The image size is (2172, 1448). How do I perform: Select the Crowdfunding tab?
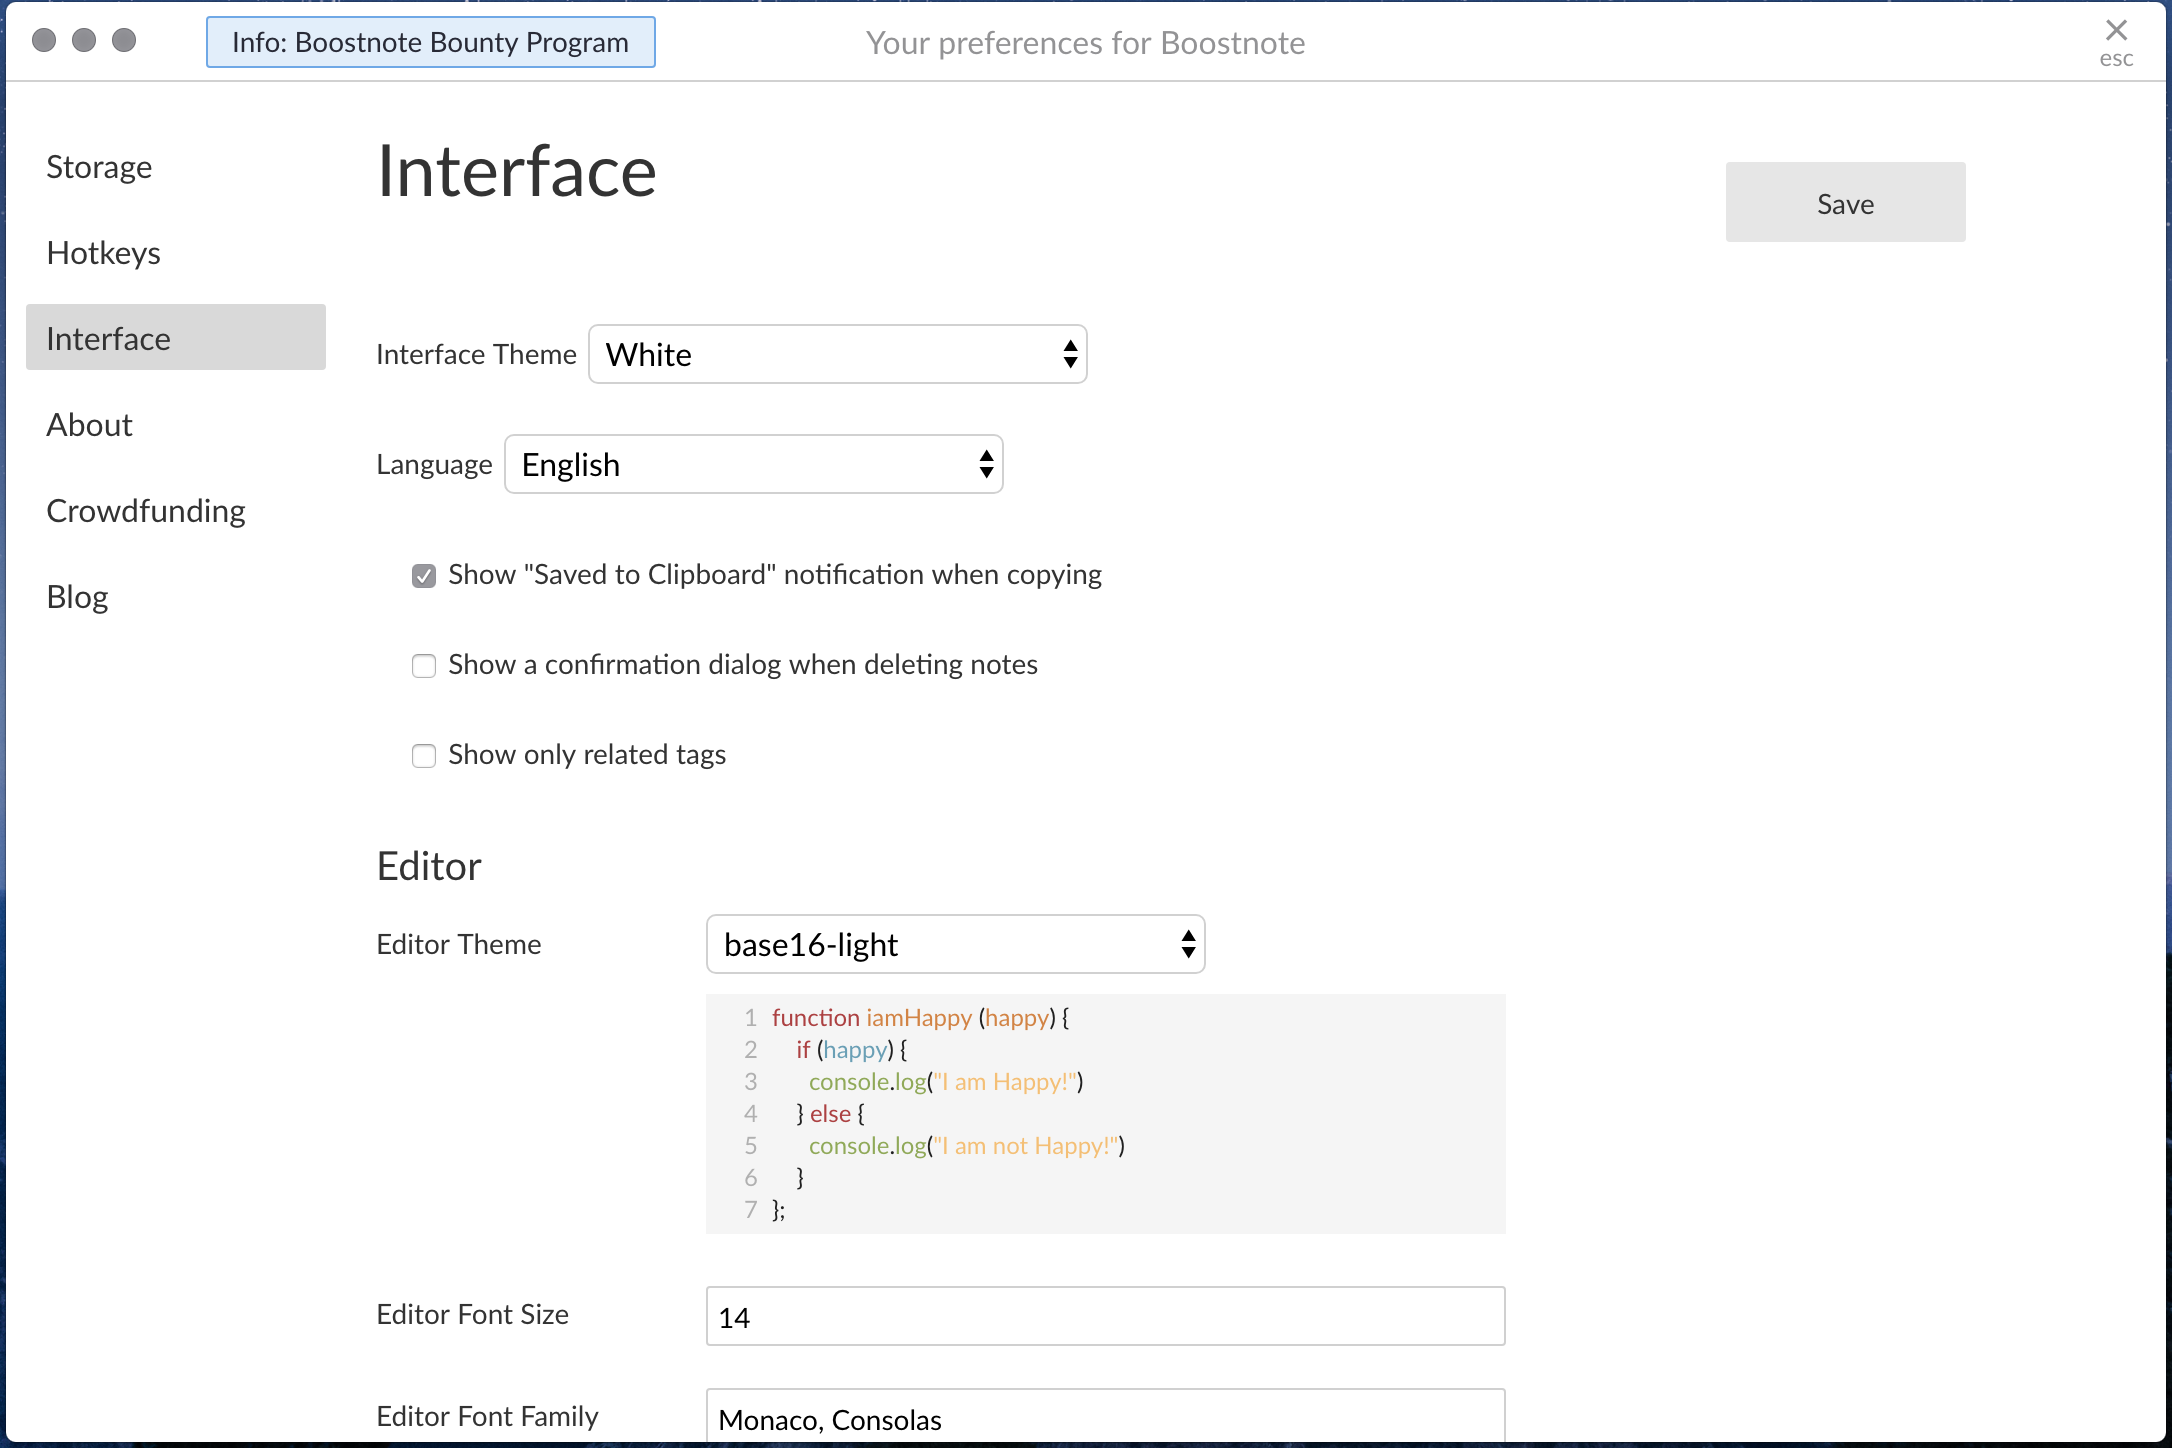click(146, 511)
